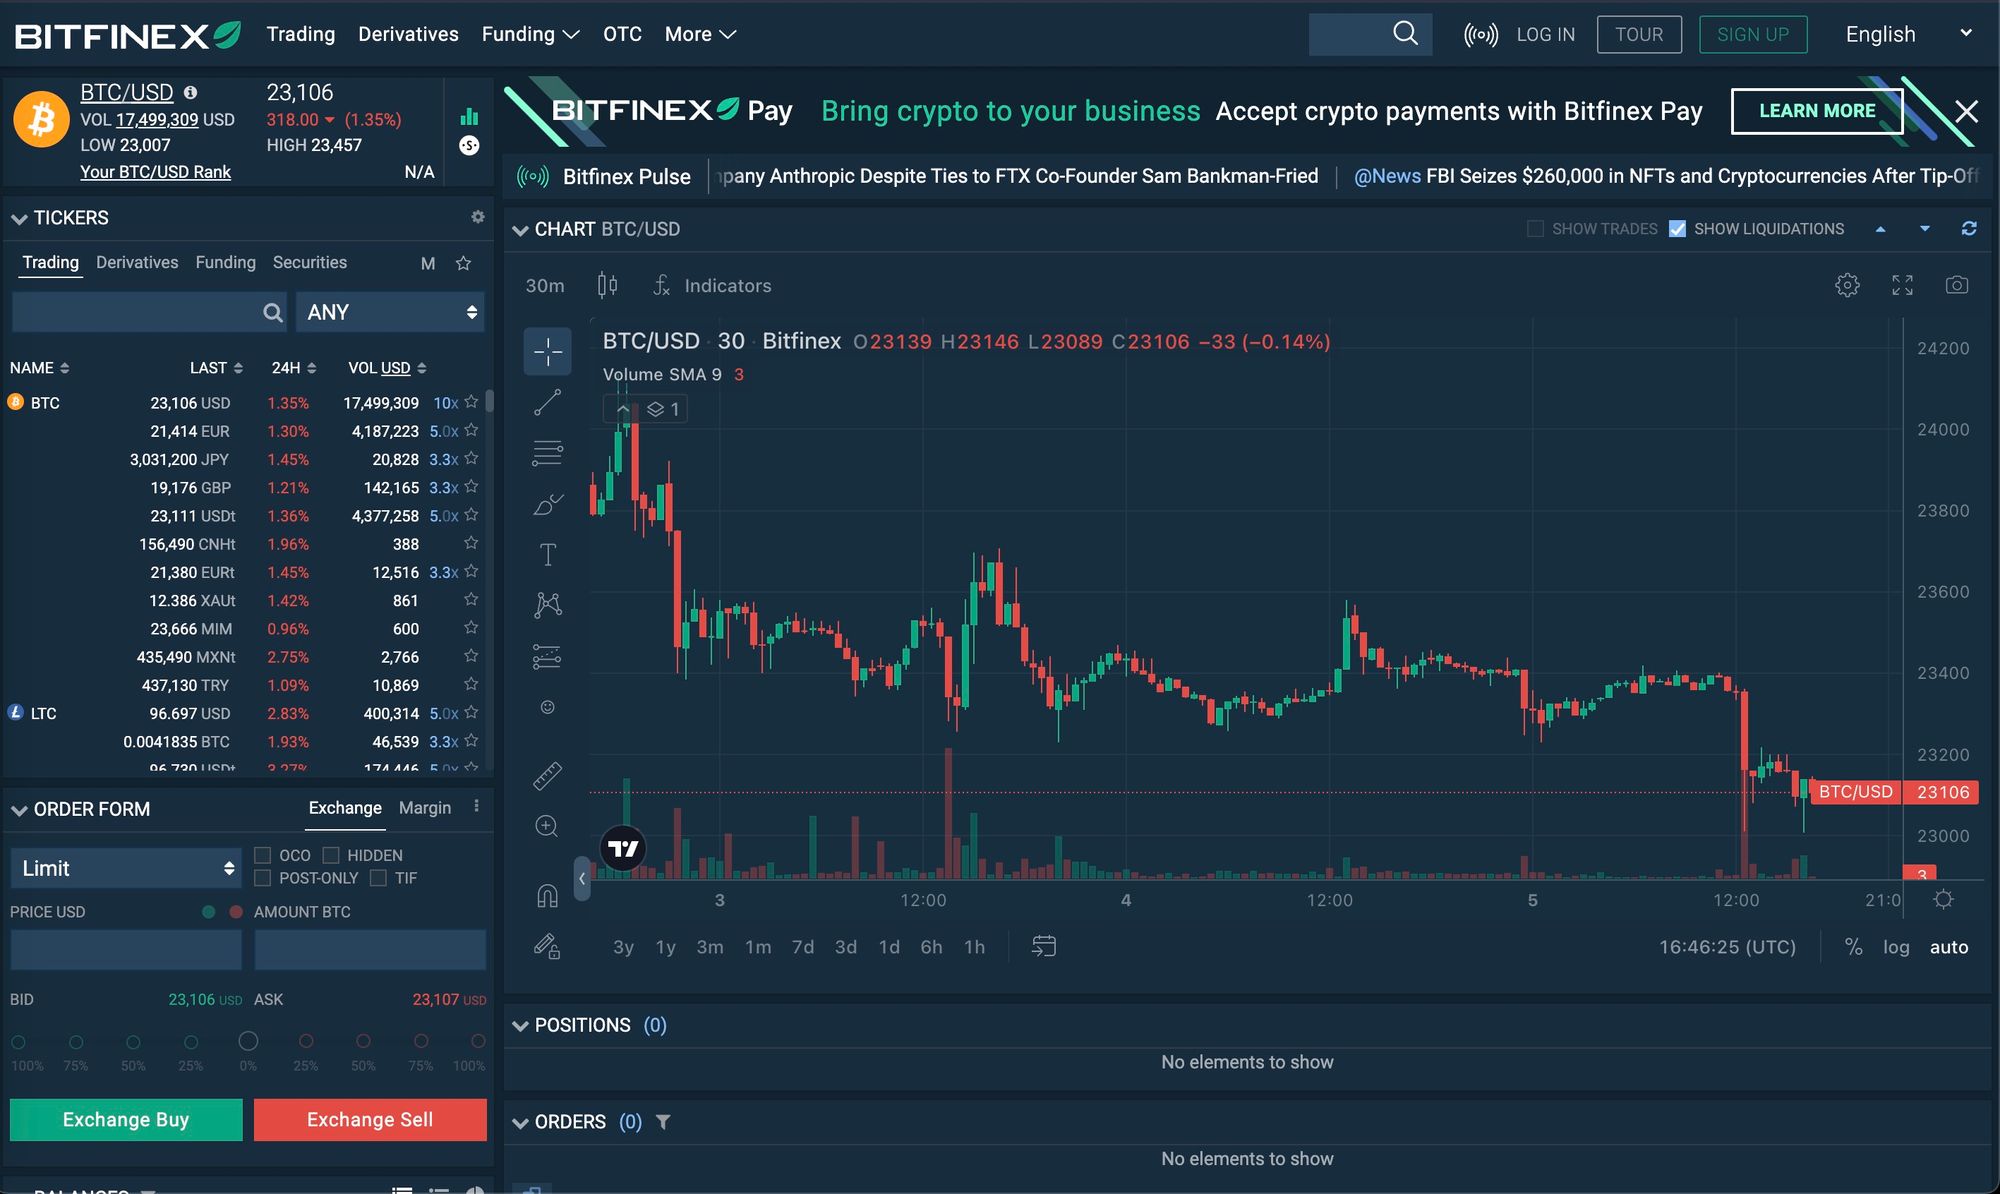Open the forecasting and measurement tools

(547, 656)
